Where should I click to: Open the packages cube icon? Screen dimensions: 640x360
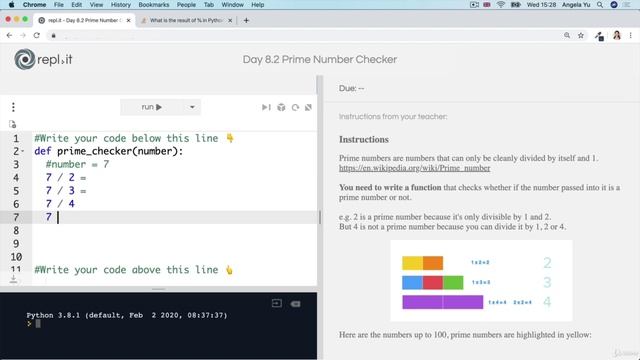tap(281, 107)
